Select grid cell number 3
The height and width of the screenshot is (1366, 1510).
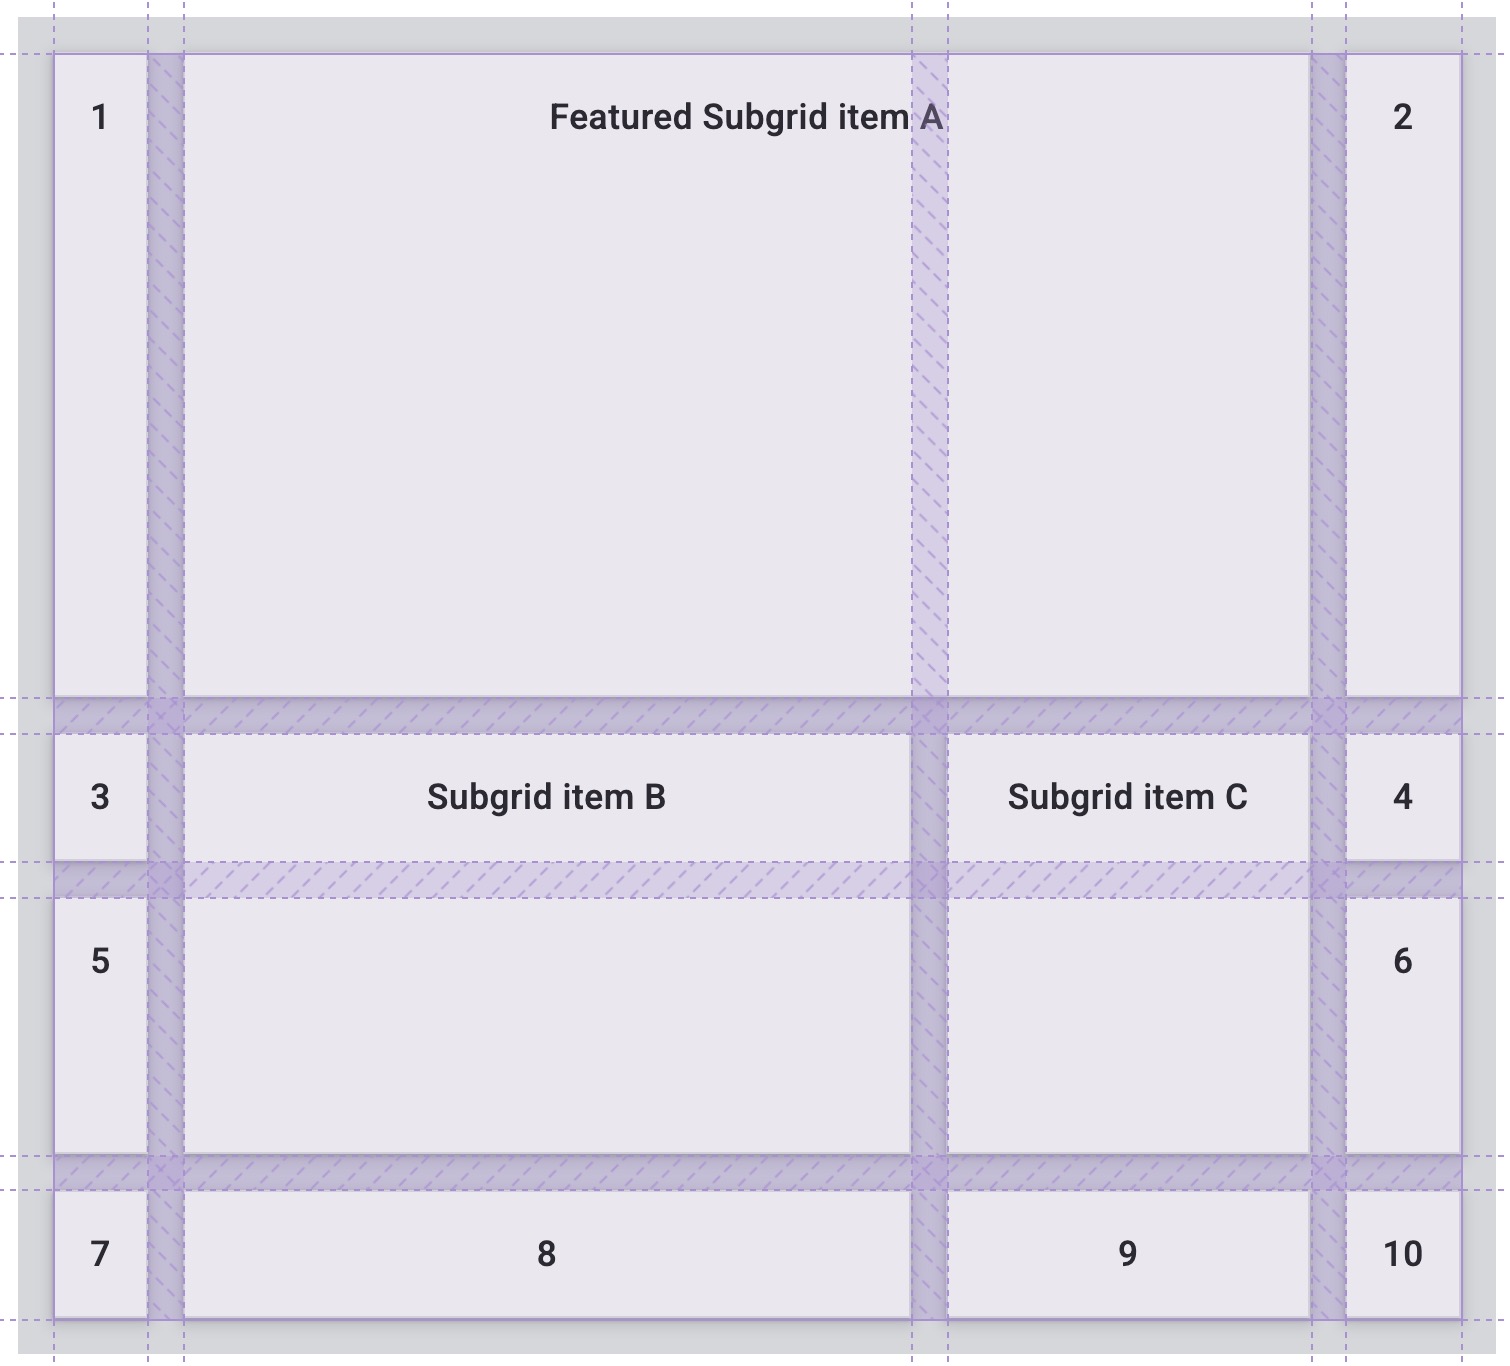pyautogui.click(x=100, y=797)
